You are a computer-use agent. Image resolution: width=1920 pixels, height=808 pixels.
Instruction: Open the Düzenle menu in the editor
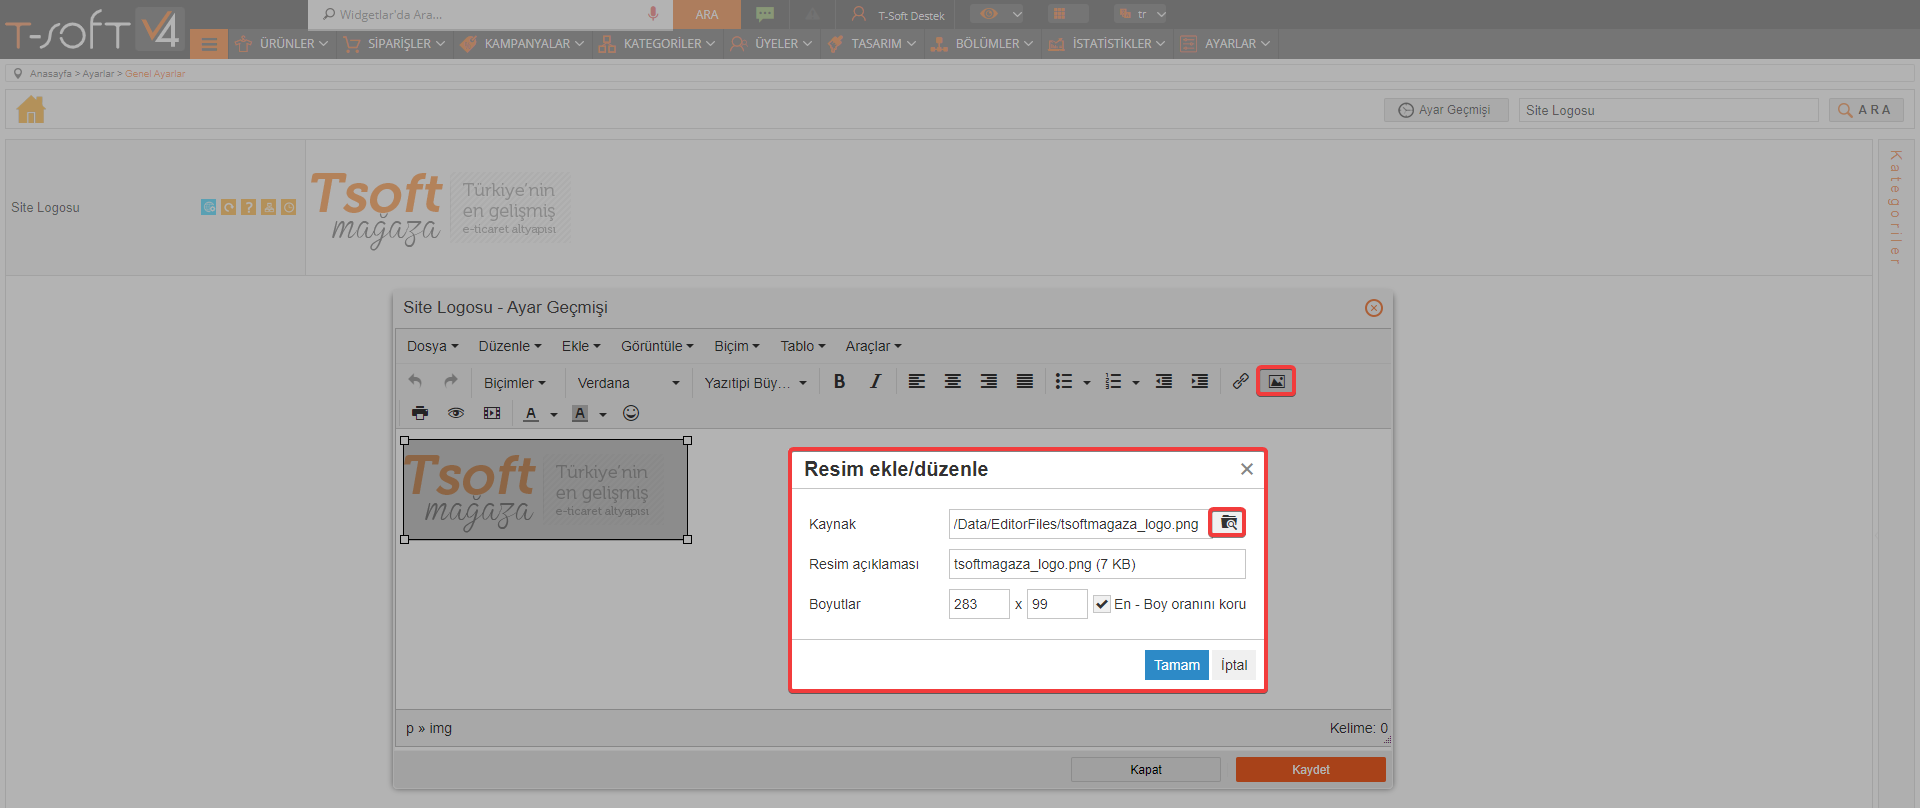coord(509,346)
